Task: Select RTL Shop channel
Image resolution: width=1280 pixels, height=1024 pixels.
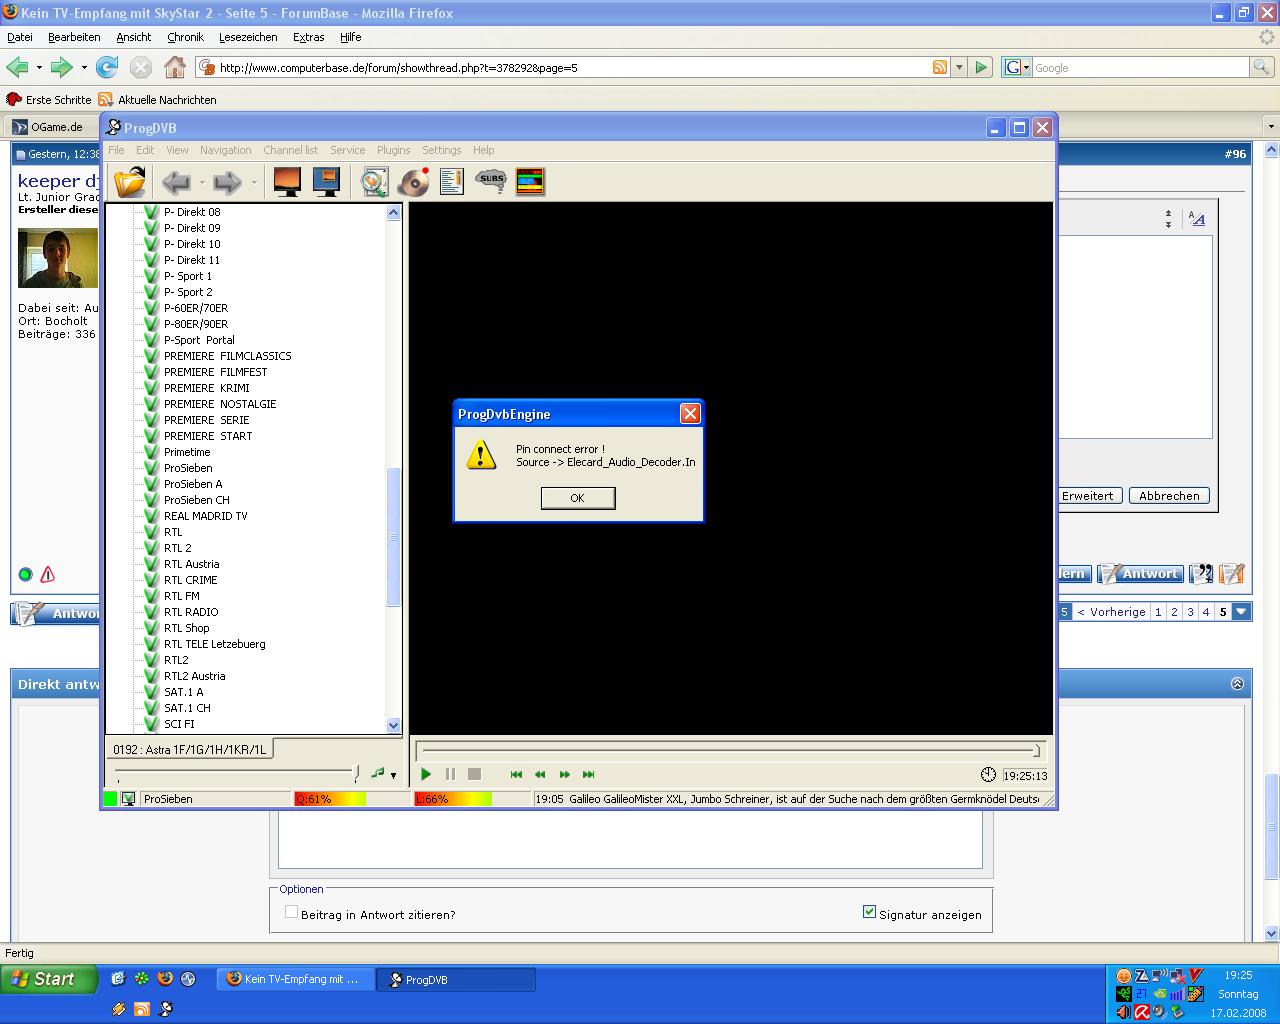Action: (x=187, y=628)
